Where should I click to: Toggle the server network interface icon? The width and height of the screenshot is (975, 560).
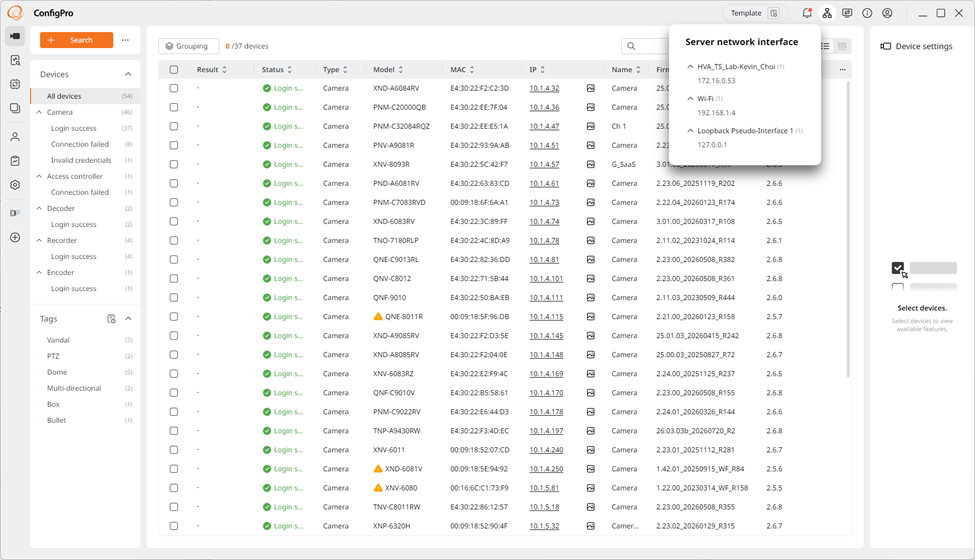(x=827, y=13)
